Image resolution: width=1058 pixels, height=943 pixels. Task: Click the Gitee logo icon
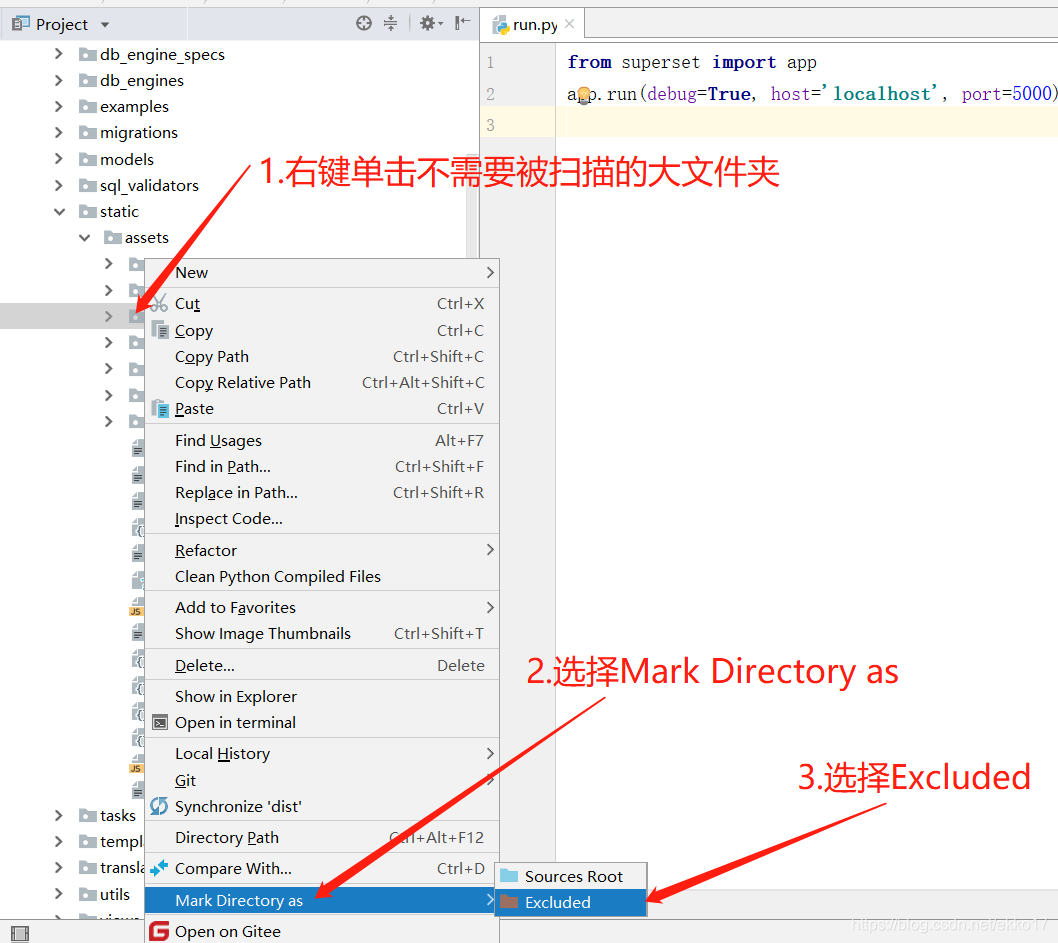159,931
